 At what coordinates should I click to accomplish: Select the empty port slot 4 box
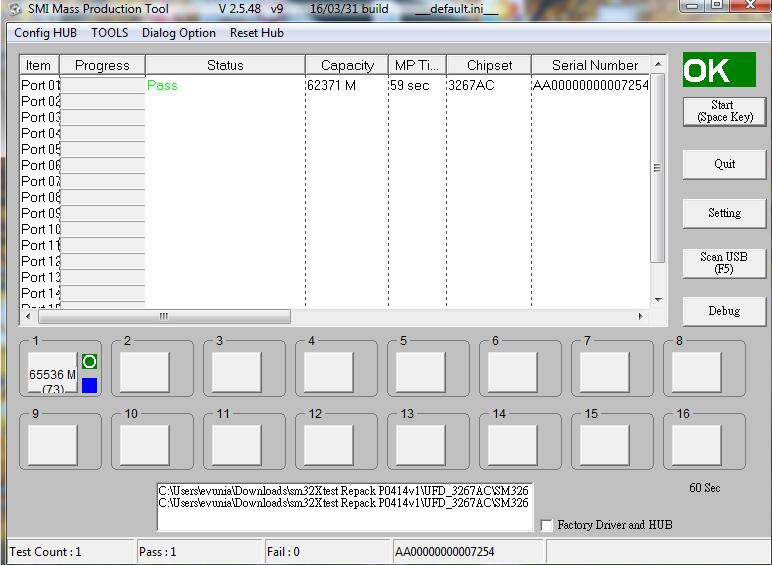329,372
